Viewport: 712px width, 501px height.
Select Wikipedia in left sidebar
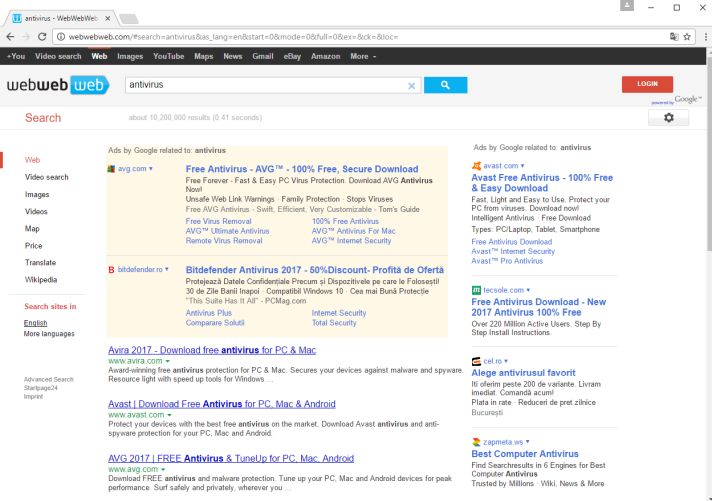click(x=41, y=280)
